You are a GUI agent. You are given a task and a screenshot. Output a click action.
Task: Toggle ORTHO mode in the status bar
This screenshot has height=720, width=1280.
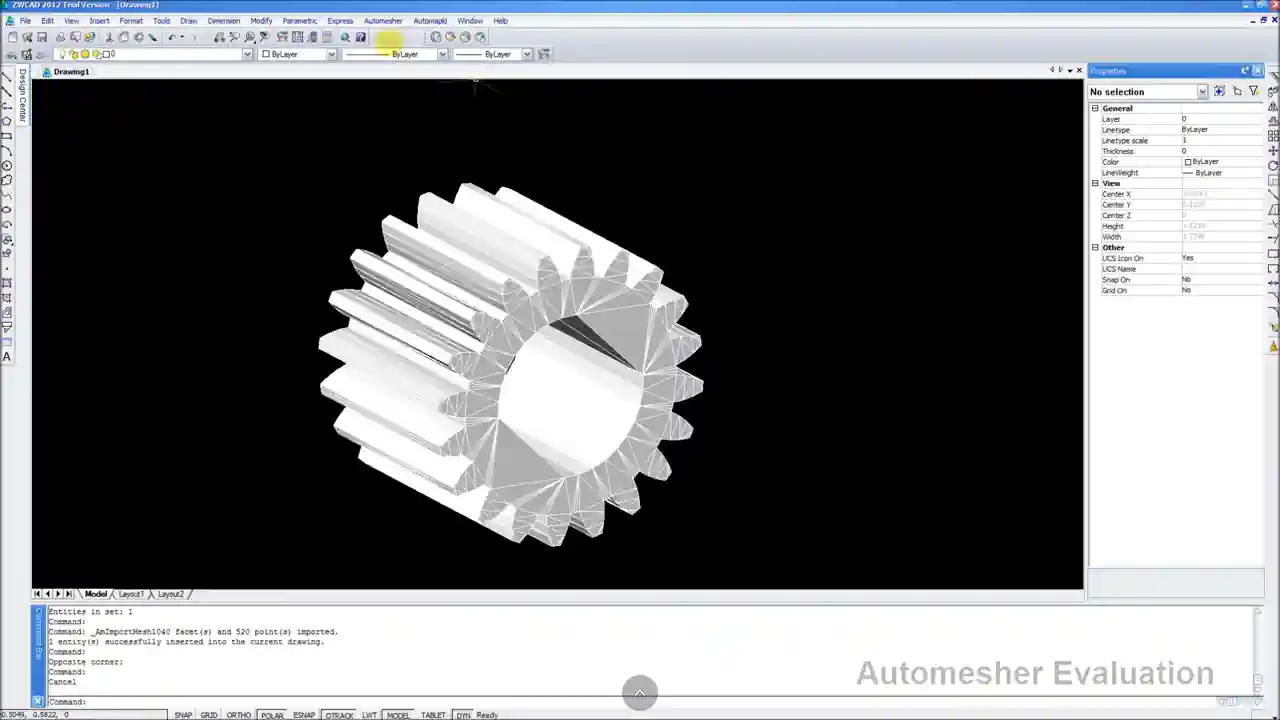(x=238, y=715)
